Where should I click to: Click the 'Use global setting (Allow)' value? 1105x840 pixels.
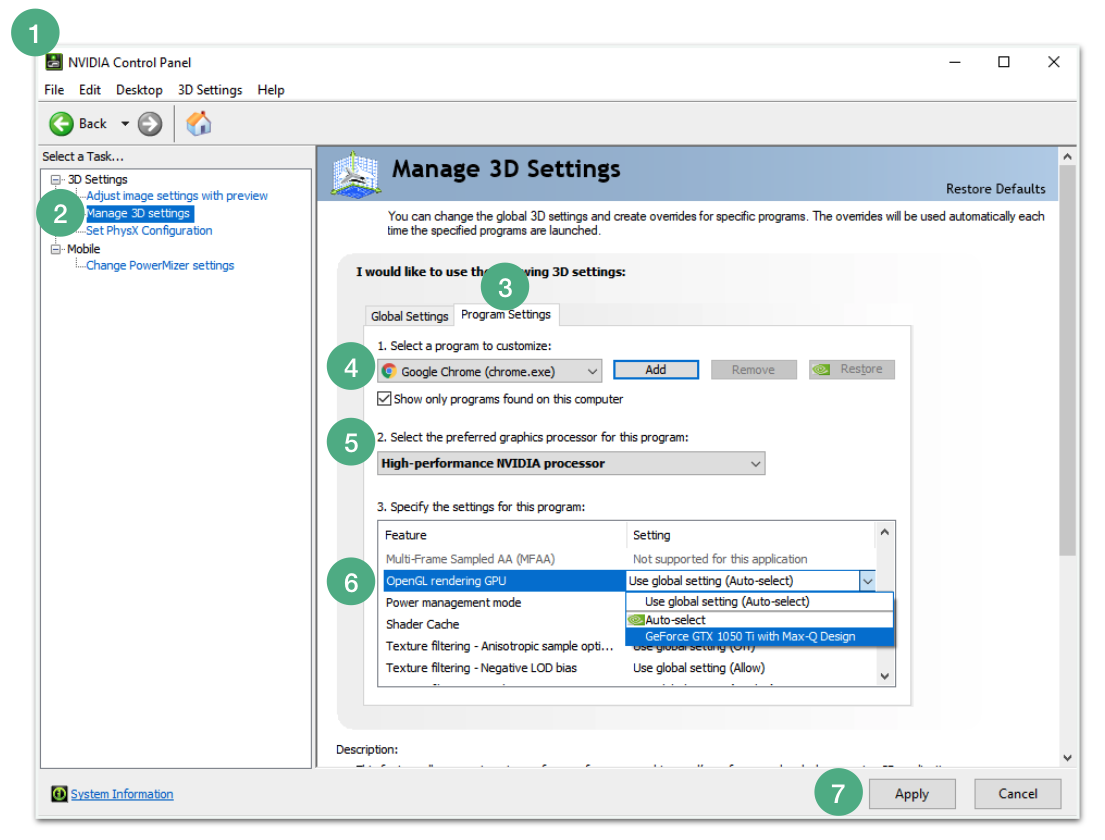coord(698,668)
